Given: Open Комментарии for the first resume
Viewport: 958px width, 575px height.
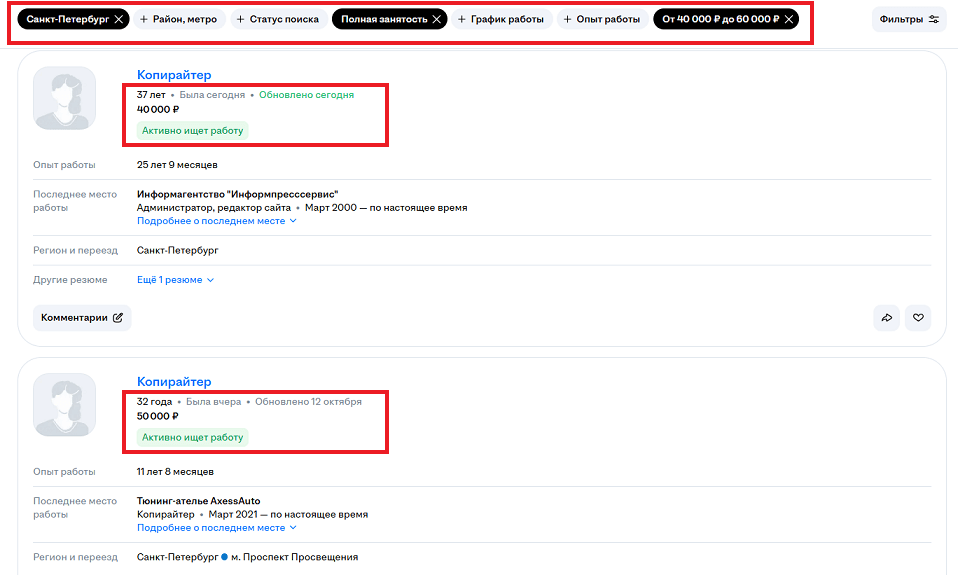Looking at the screenshot, I should [x=82, y=318].
